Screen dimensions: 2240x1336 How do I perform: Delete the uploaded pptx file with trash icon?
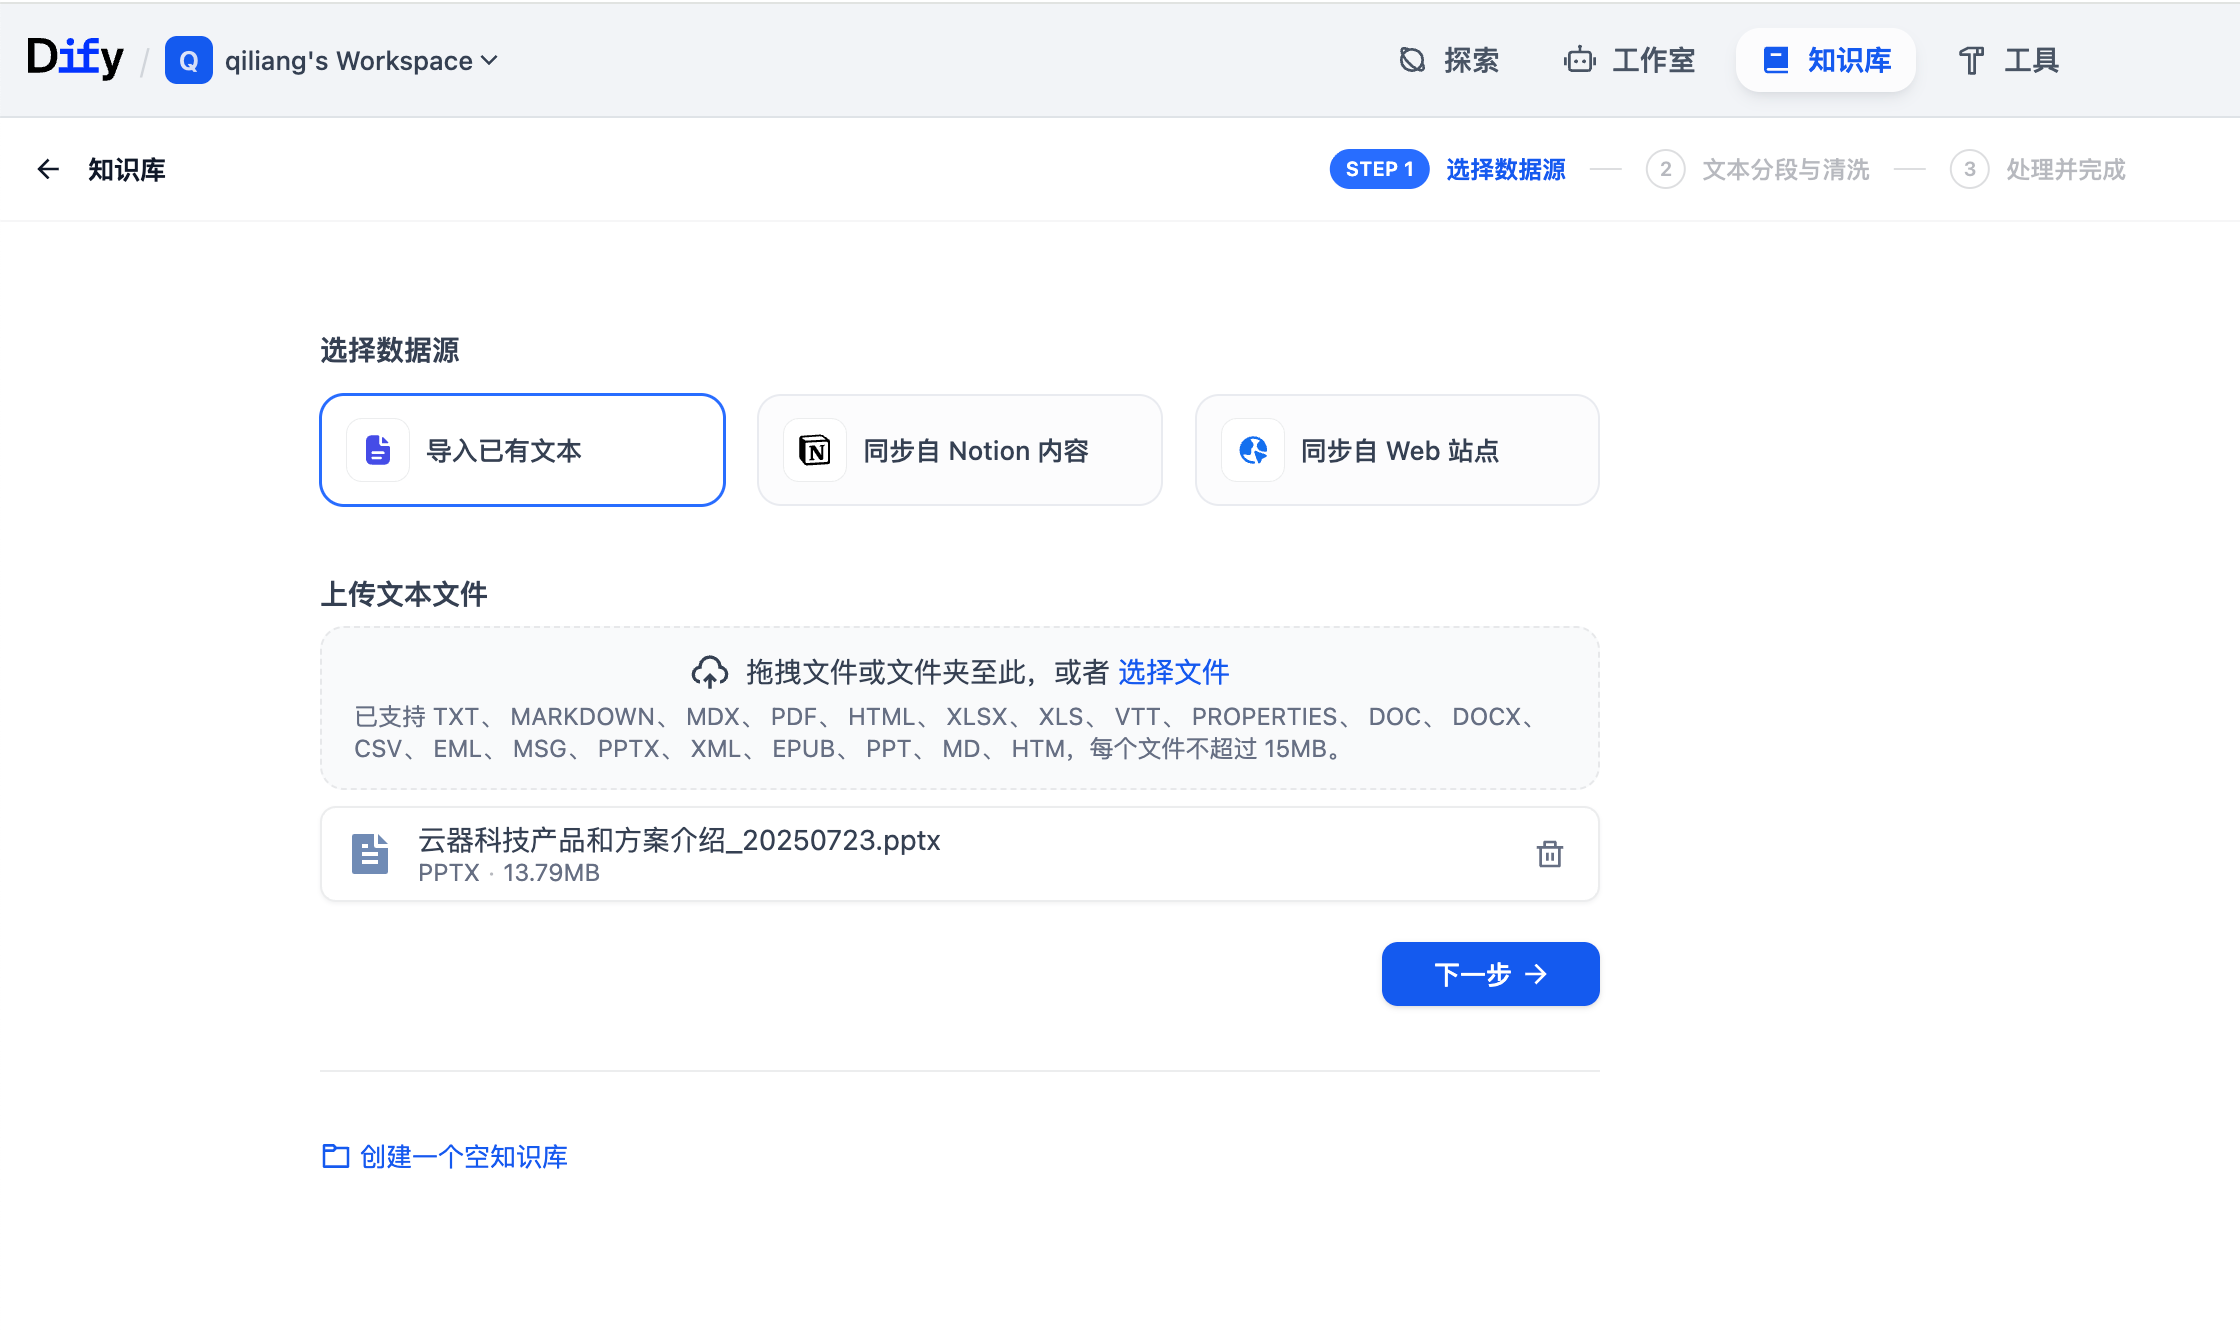tap(1549, 854)
